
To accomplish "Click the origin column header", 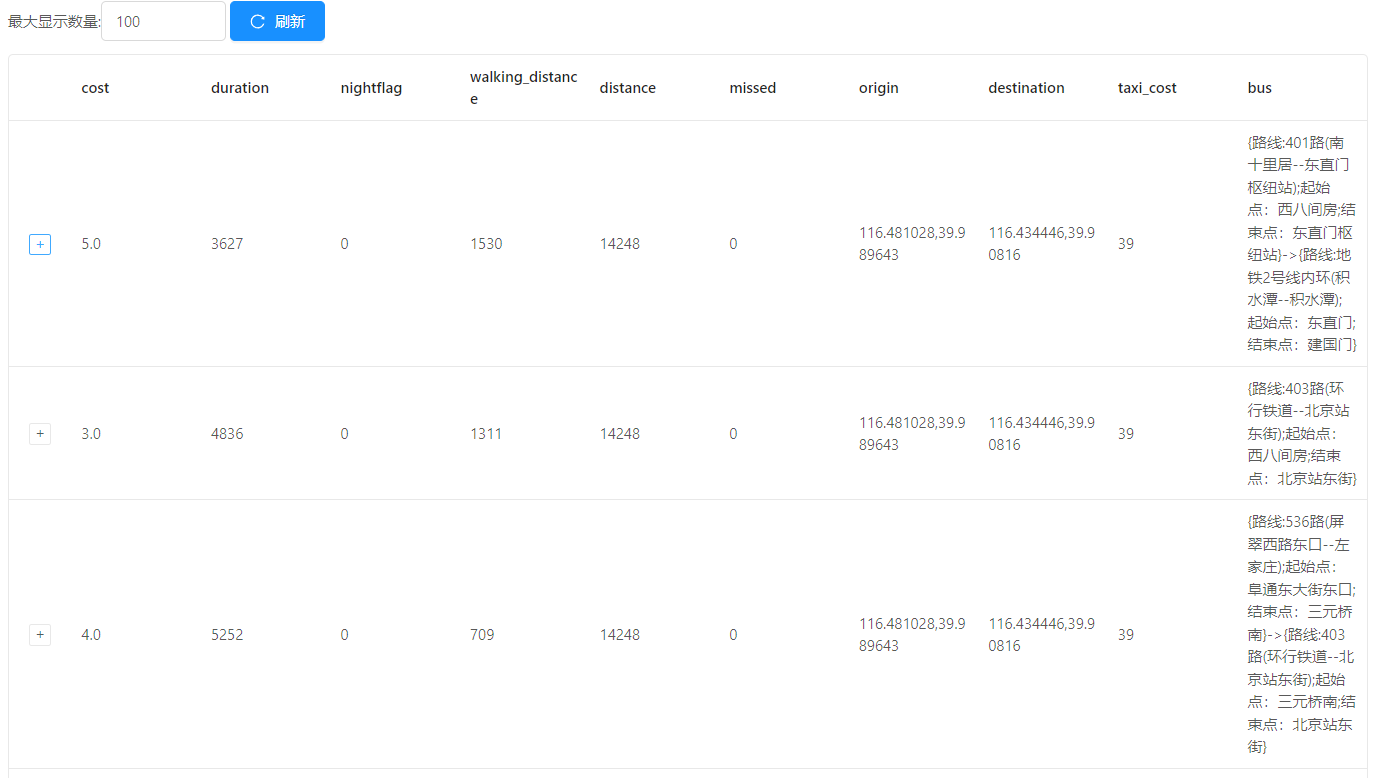I will (878, 88).
